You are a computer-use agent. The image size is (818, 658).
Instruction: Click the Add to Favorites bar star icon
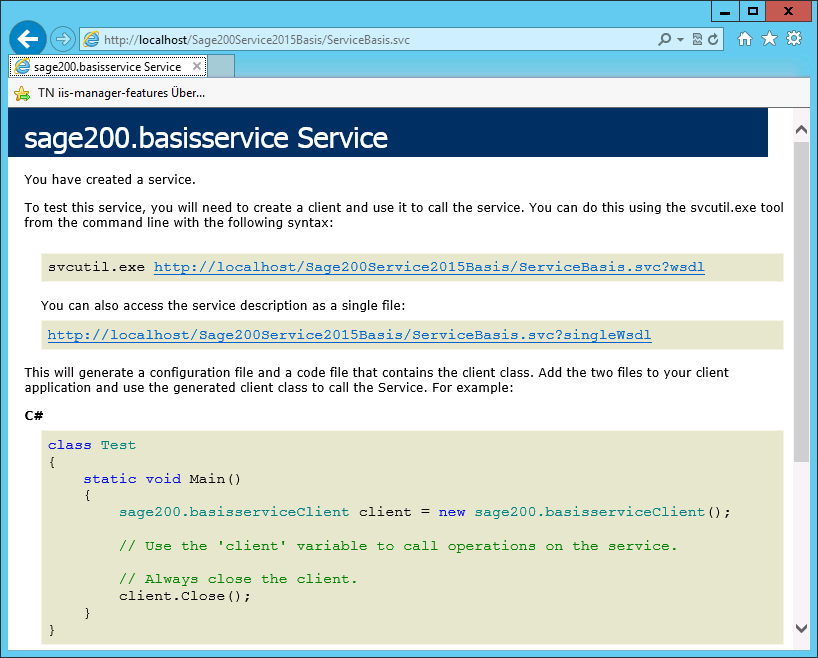[22, 93]
